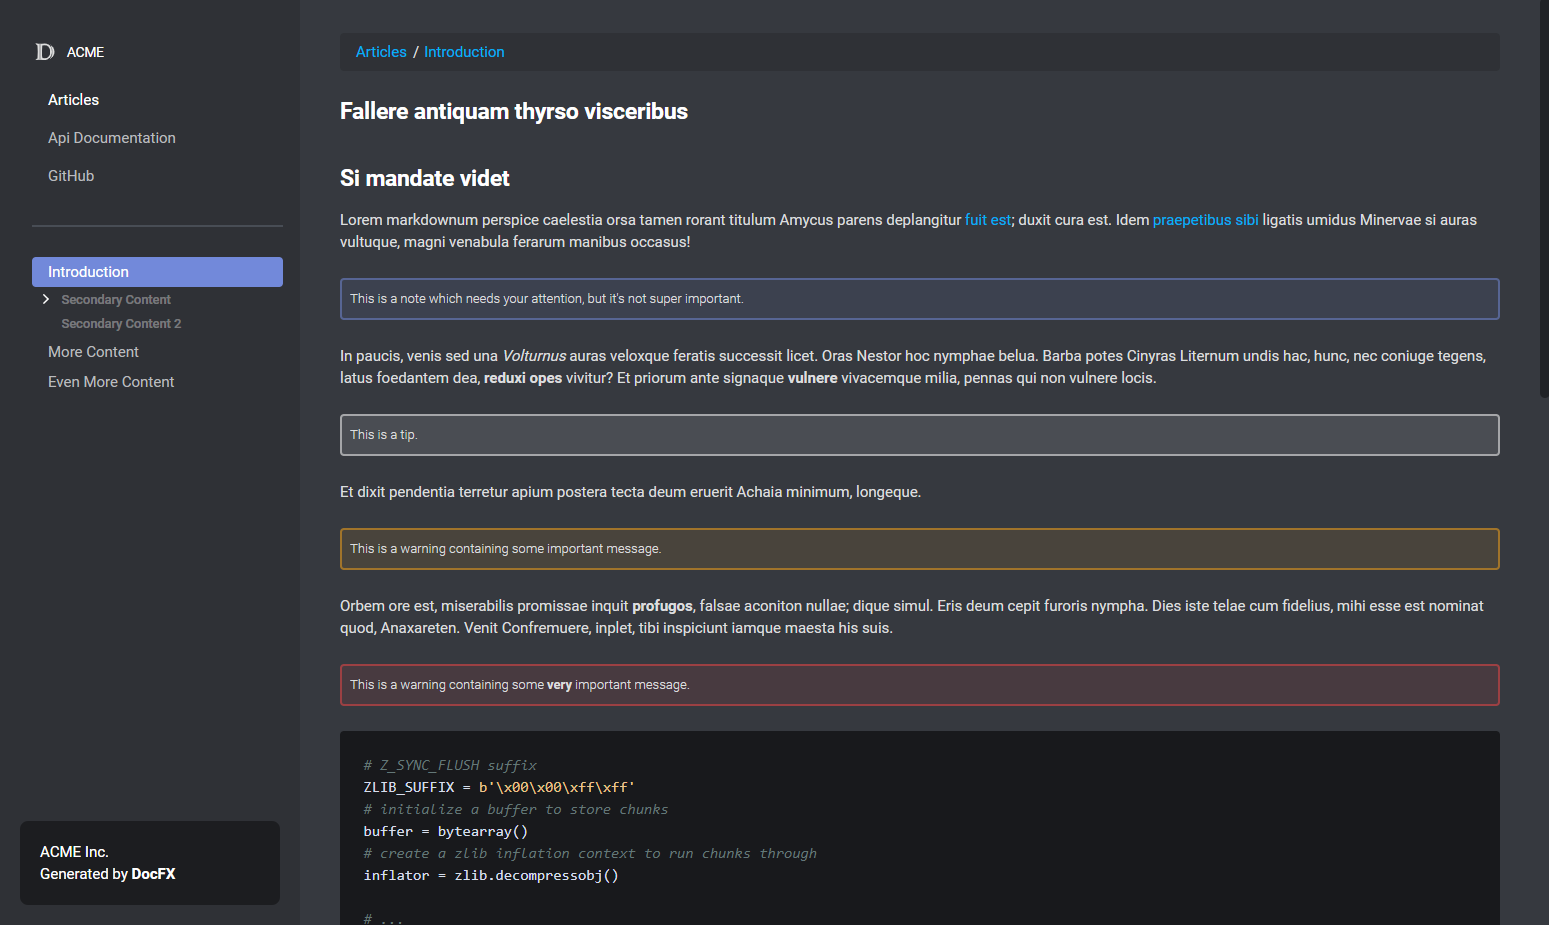Select More Content in the sidebar
Screen dimensions: 1549x925
(x=93, y=352)
